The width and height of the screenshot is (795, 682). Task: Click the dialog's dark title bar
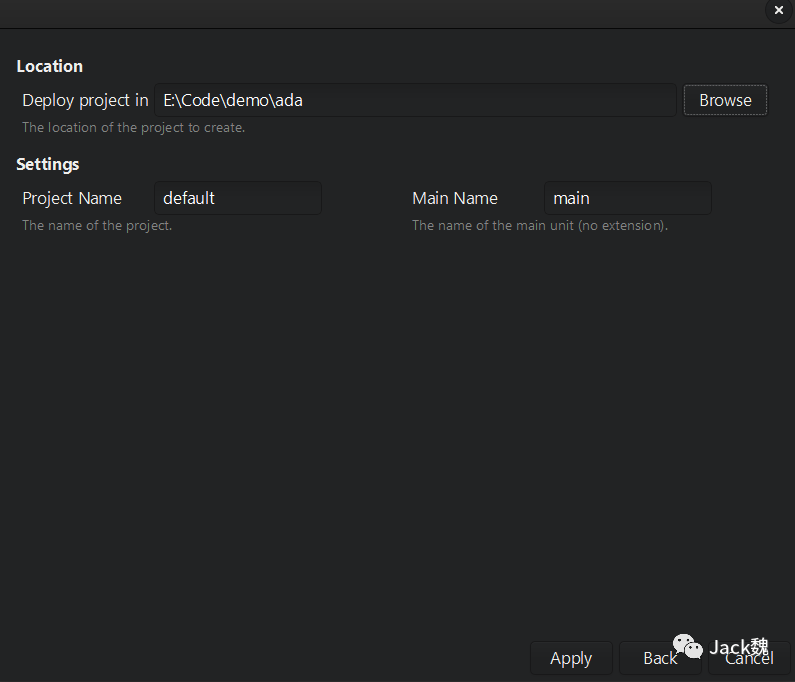[380, 12]
